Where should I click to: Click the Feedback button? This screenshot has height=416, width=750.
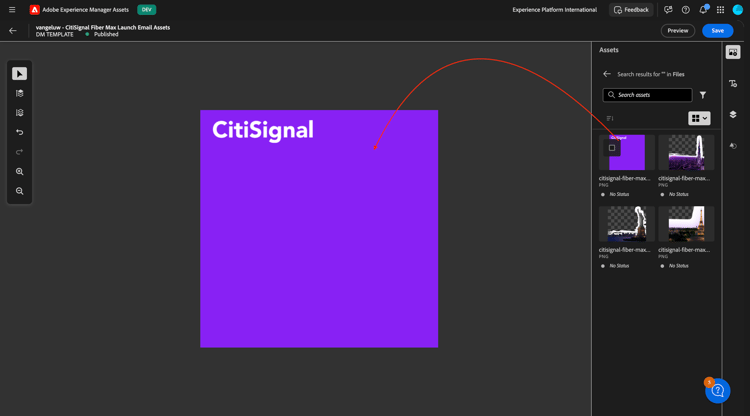tap(631, 10)
